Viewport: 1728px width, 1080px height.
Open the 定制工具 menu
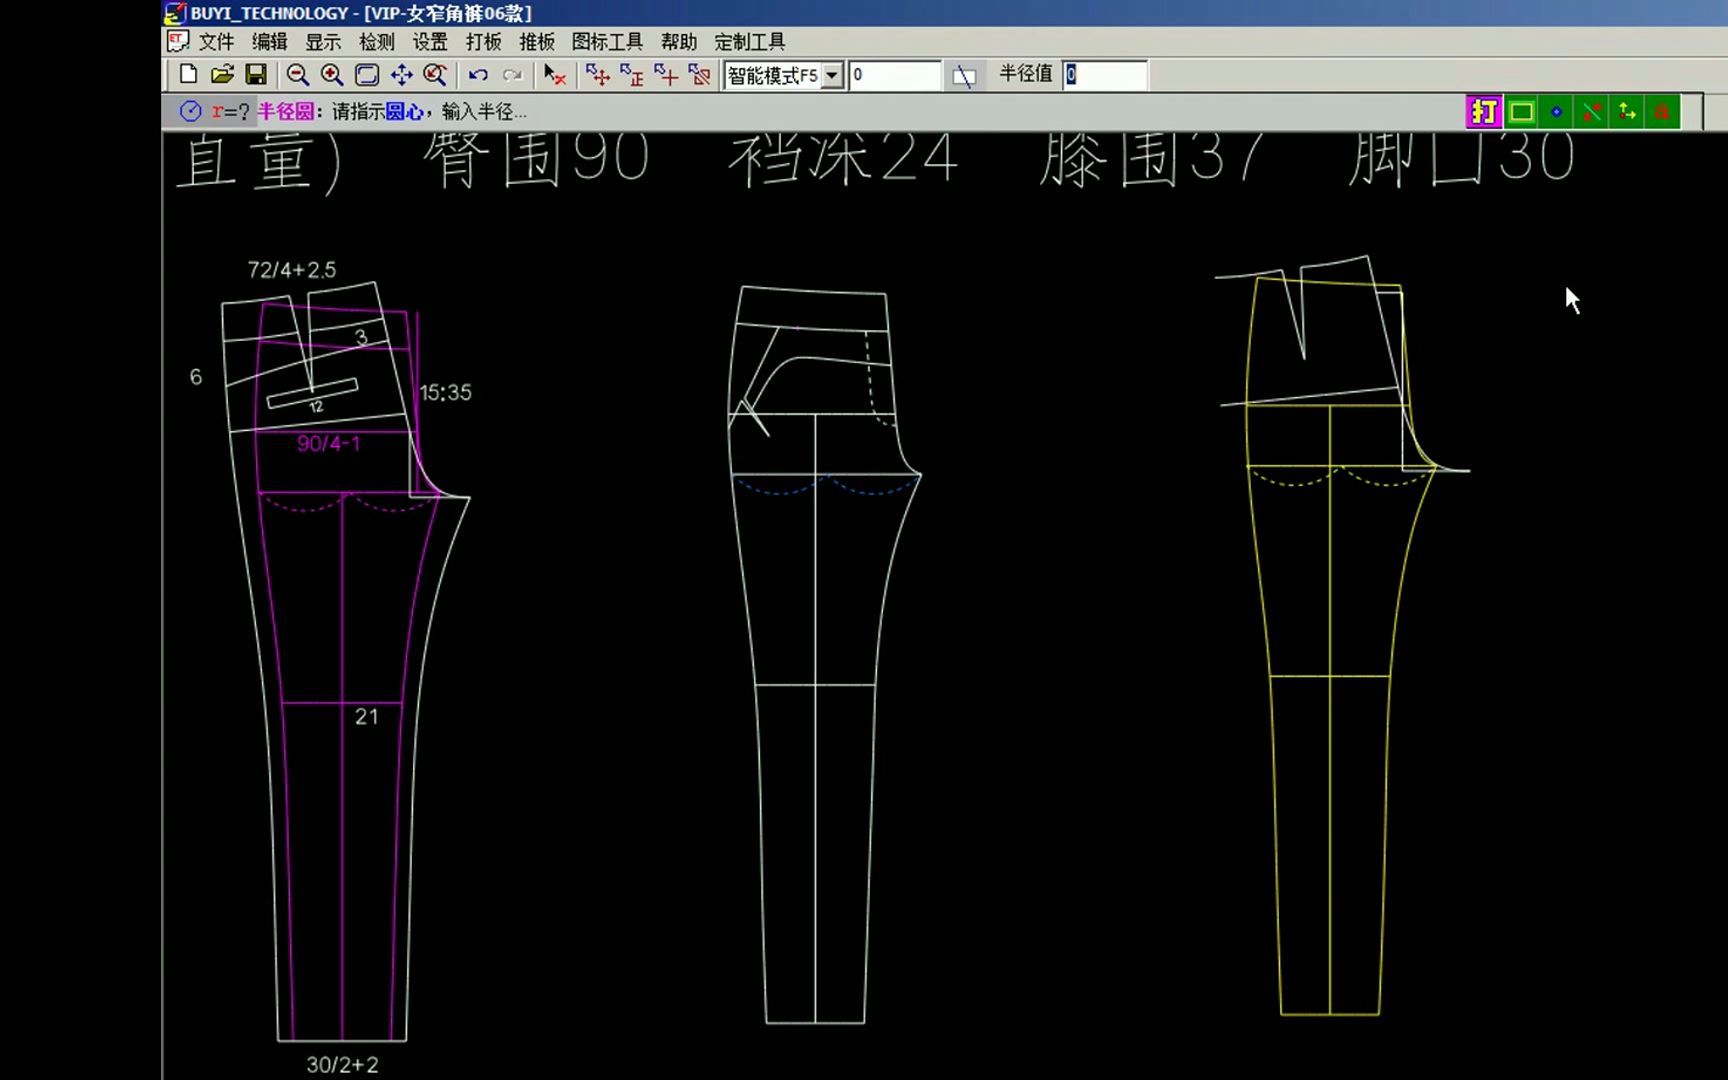click(749, 42)
